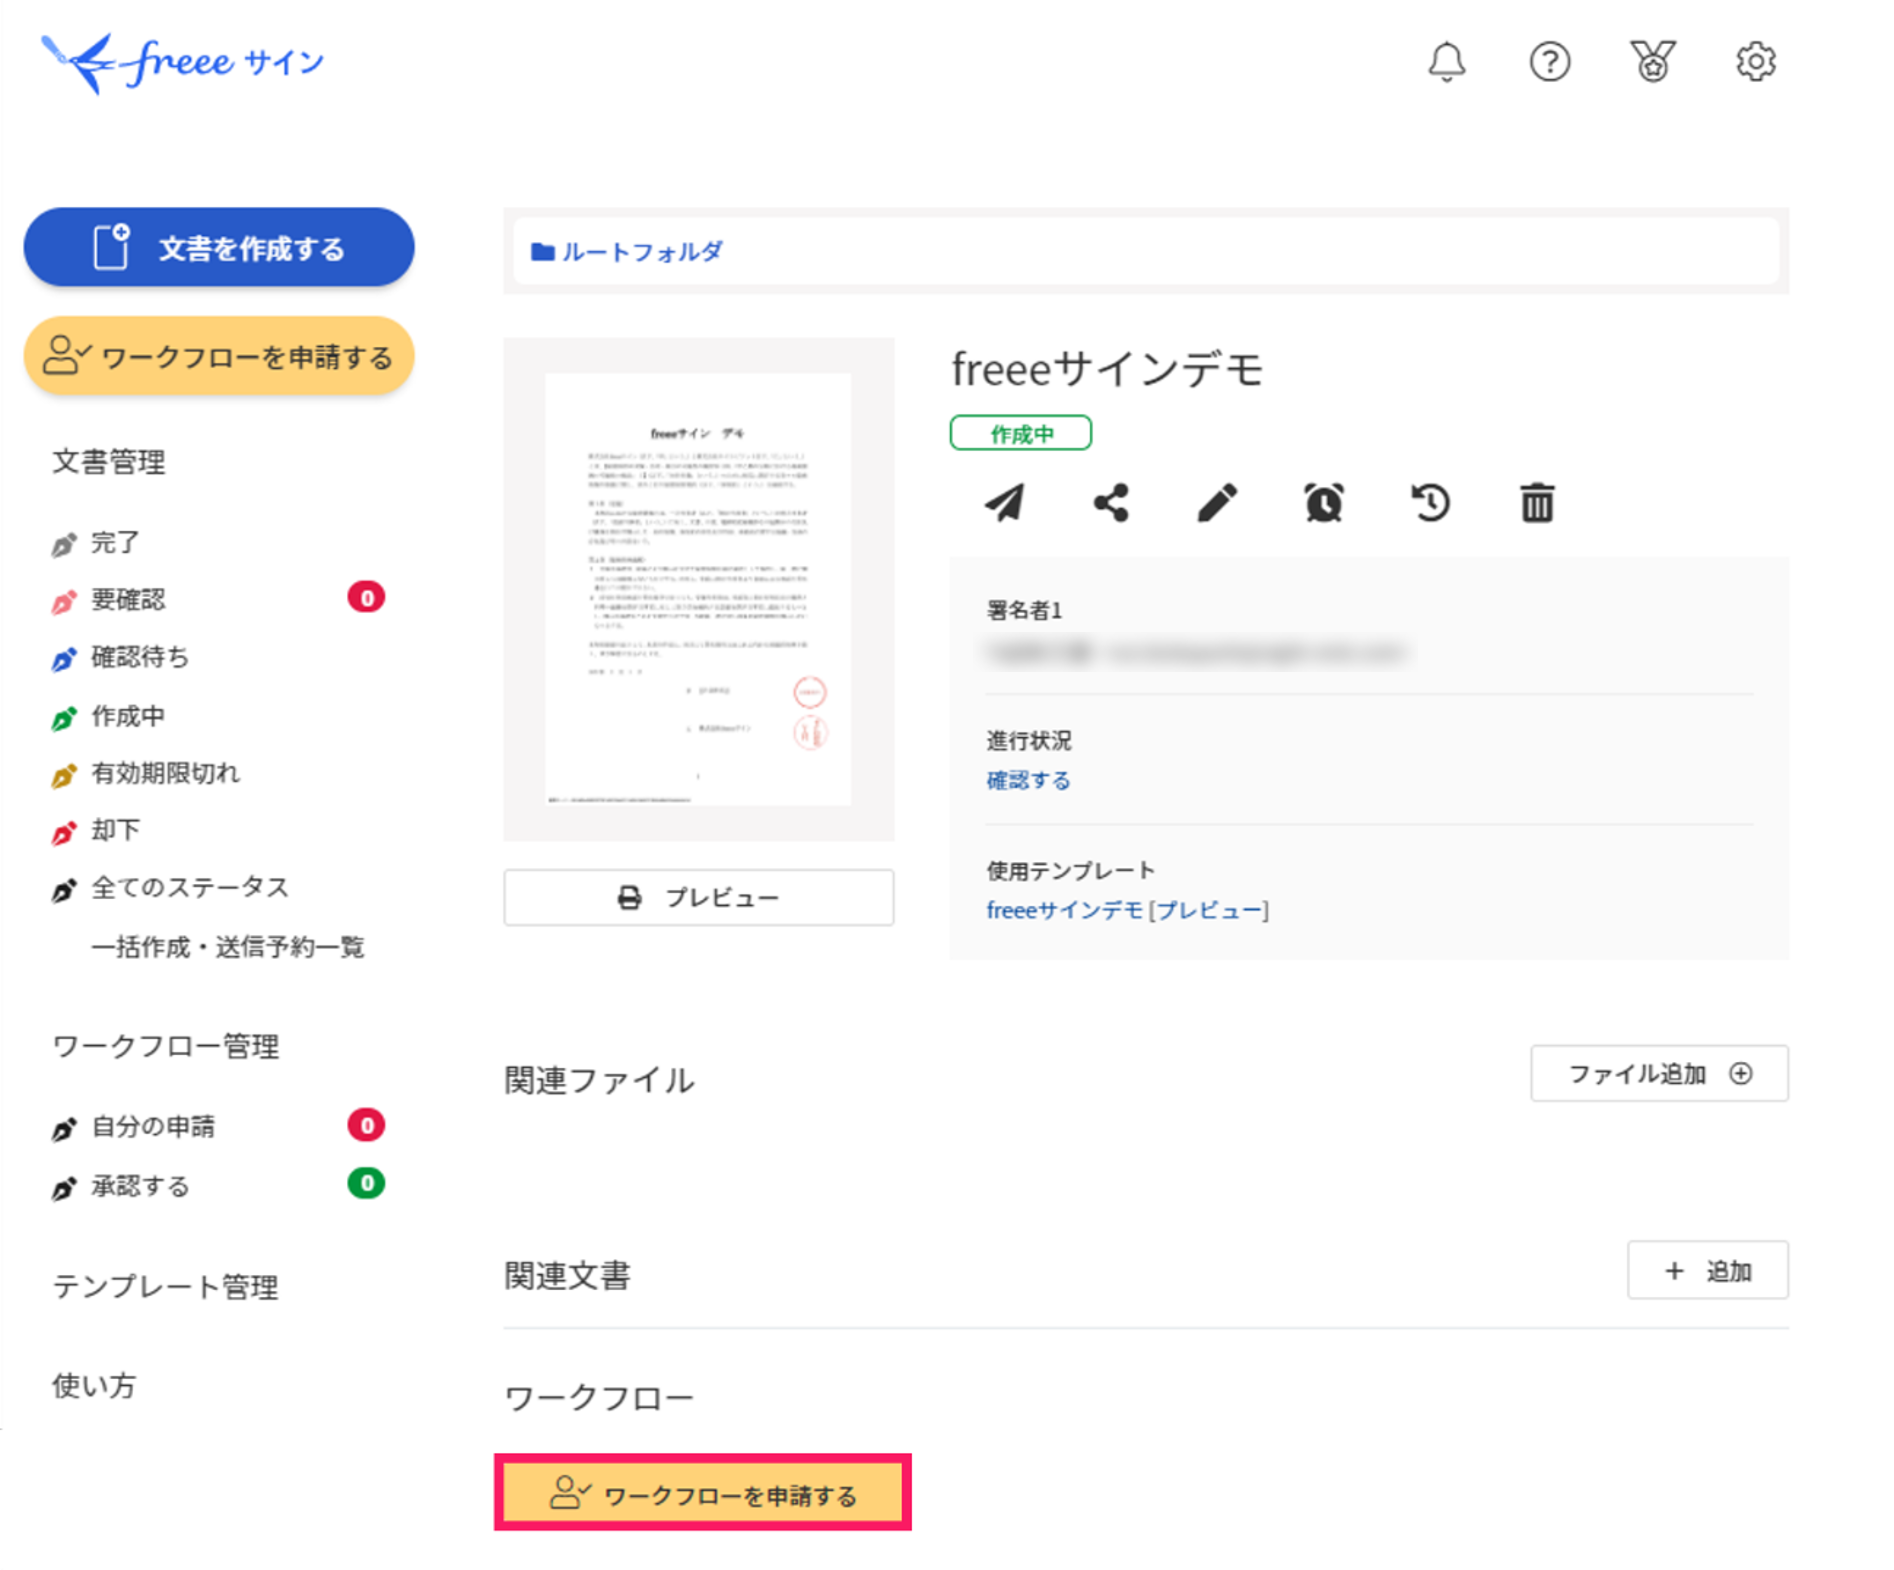This screenshot has width=1894, height=1570.
Task: Click bottom ワークフローを申請する button
Action: pos(703,1493)
